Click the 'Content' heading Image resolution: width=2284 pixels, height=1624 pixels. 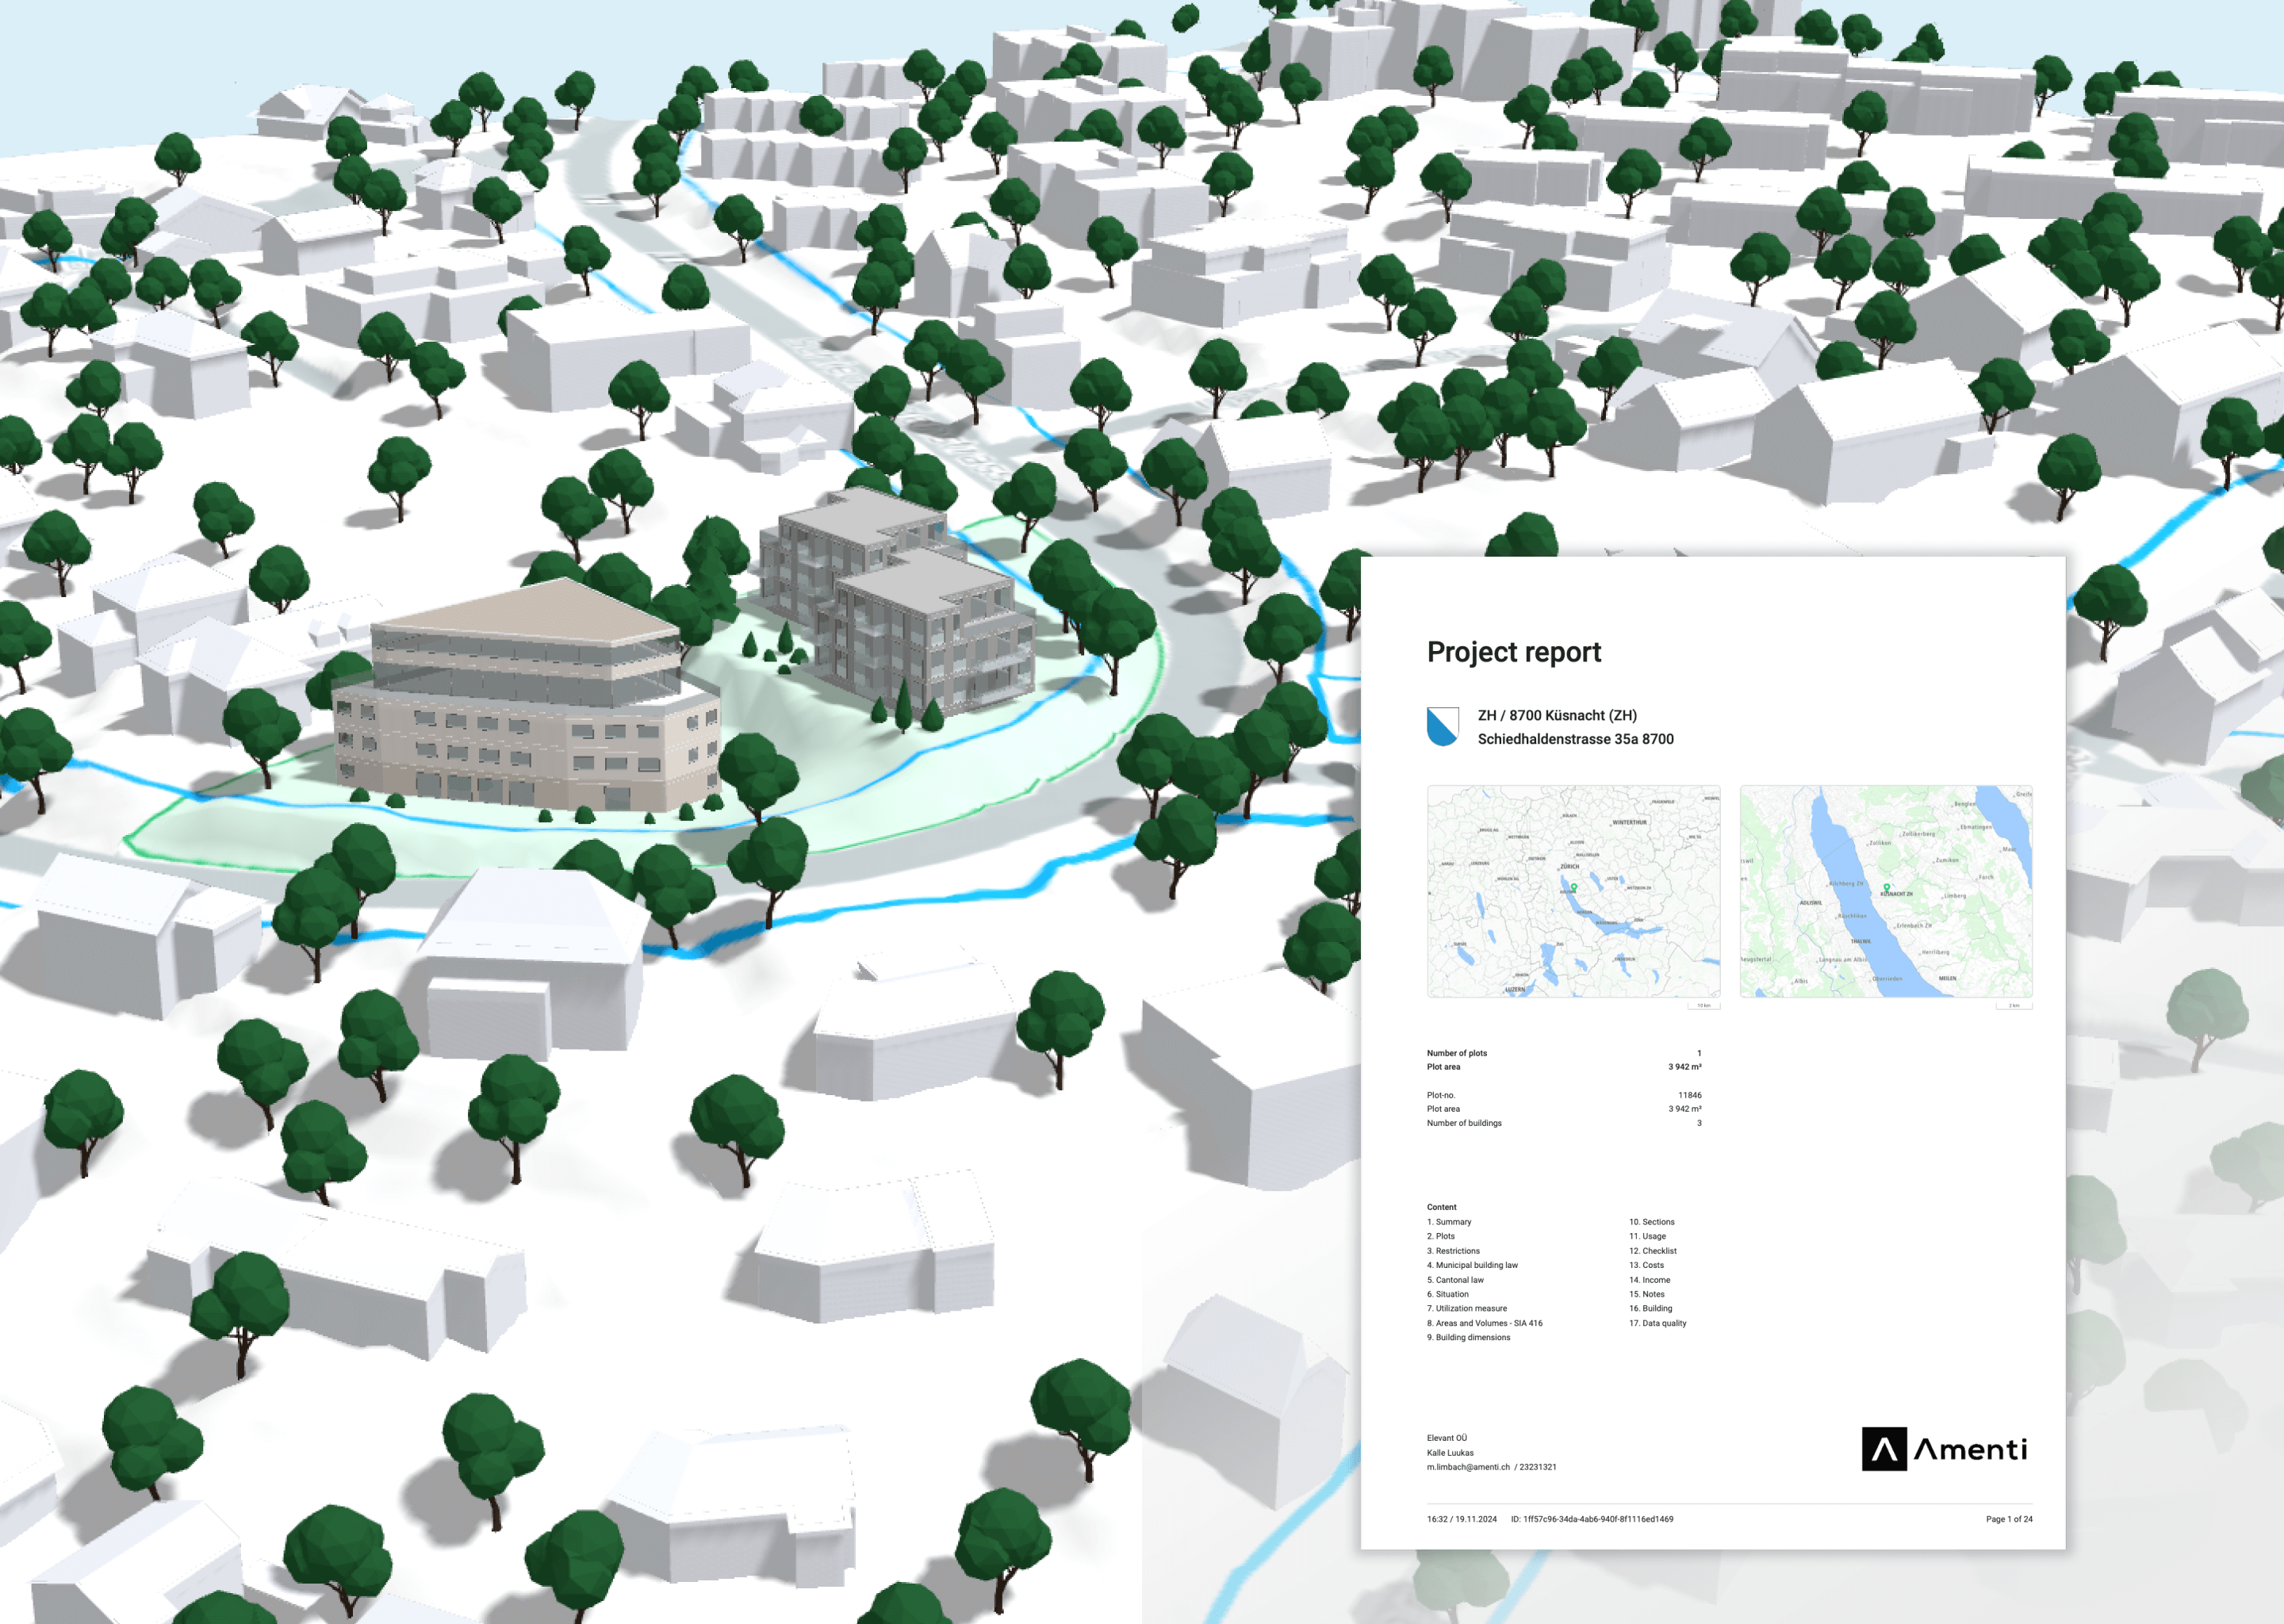tap(1441, 1207)
